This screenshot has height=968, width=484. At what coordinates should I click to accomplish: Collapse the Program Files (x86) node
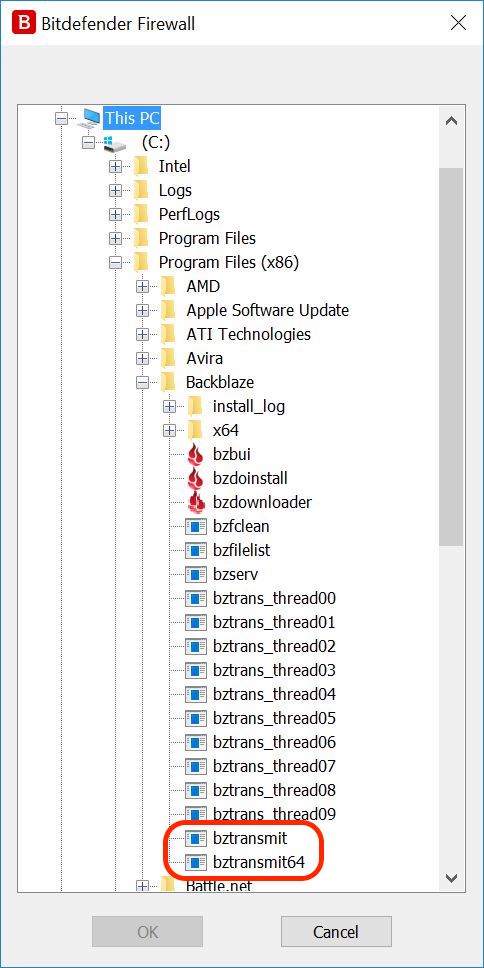[x=115, y=263]
